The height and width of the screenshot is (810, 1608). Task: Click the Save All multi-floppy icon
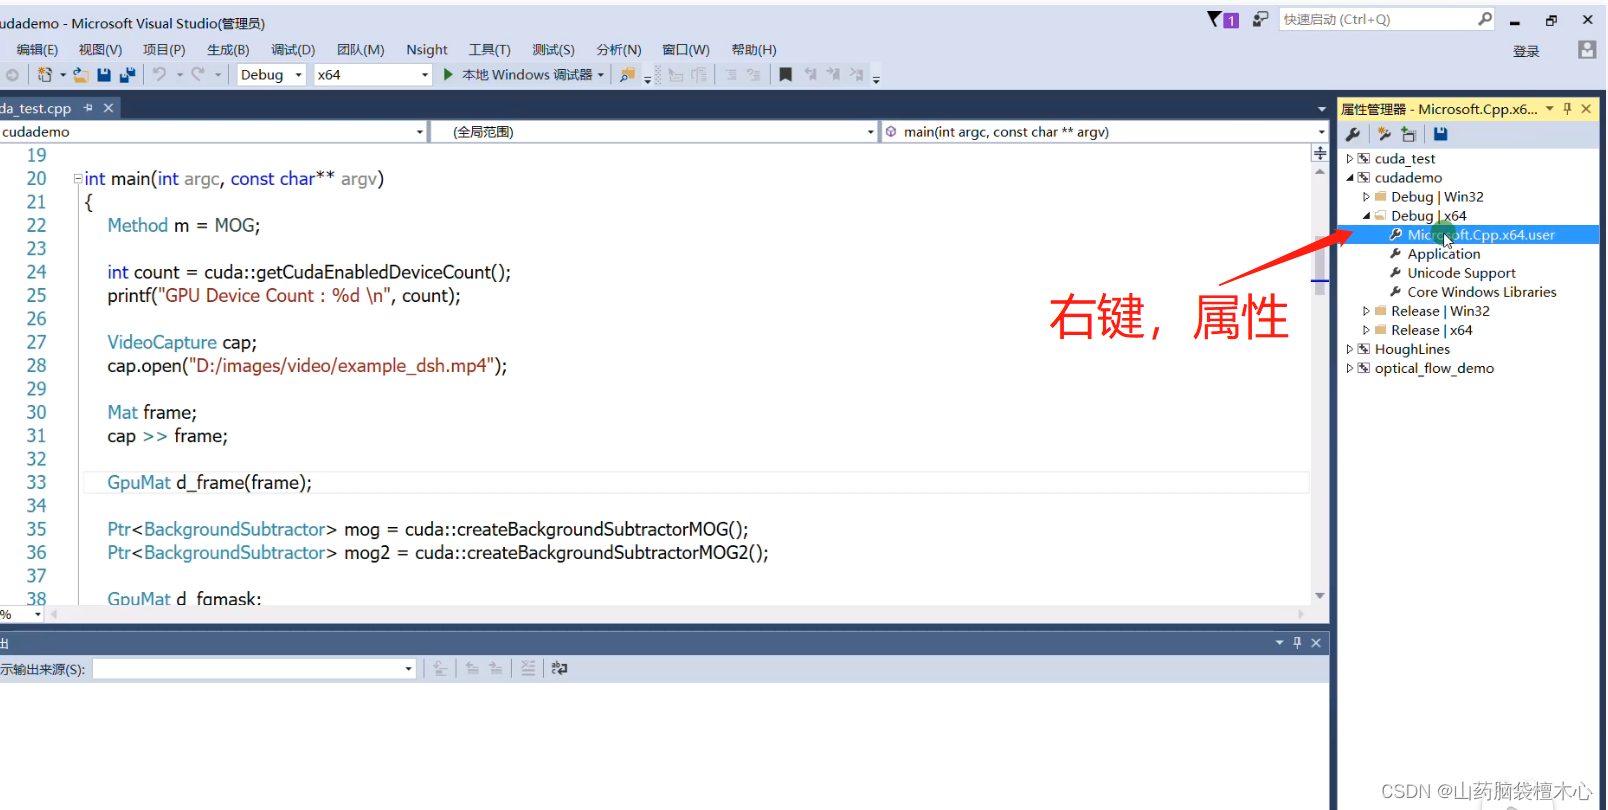coord(127,75)
